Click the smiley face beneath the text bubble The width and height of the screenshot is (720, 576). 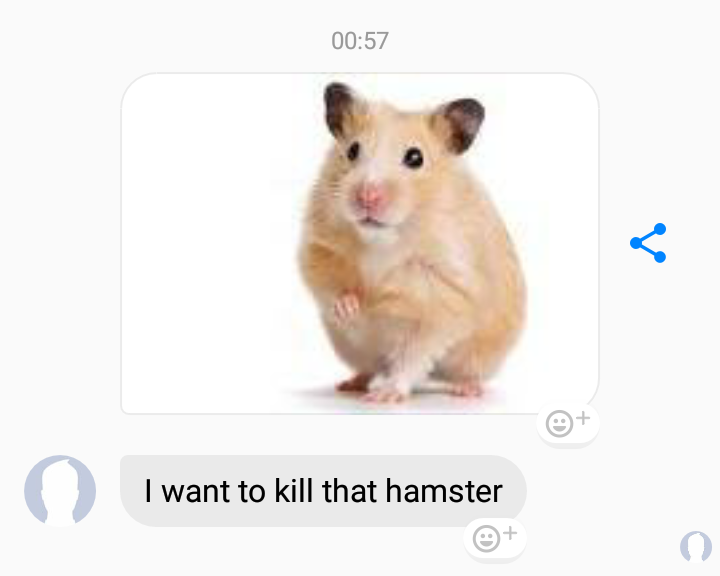pos(486,538)
